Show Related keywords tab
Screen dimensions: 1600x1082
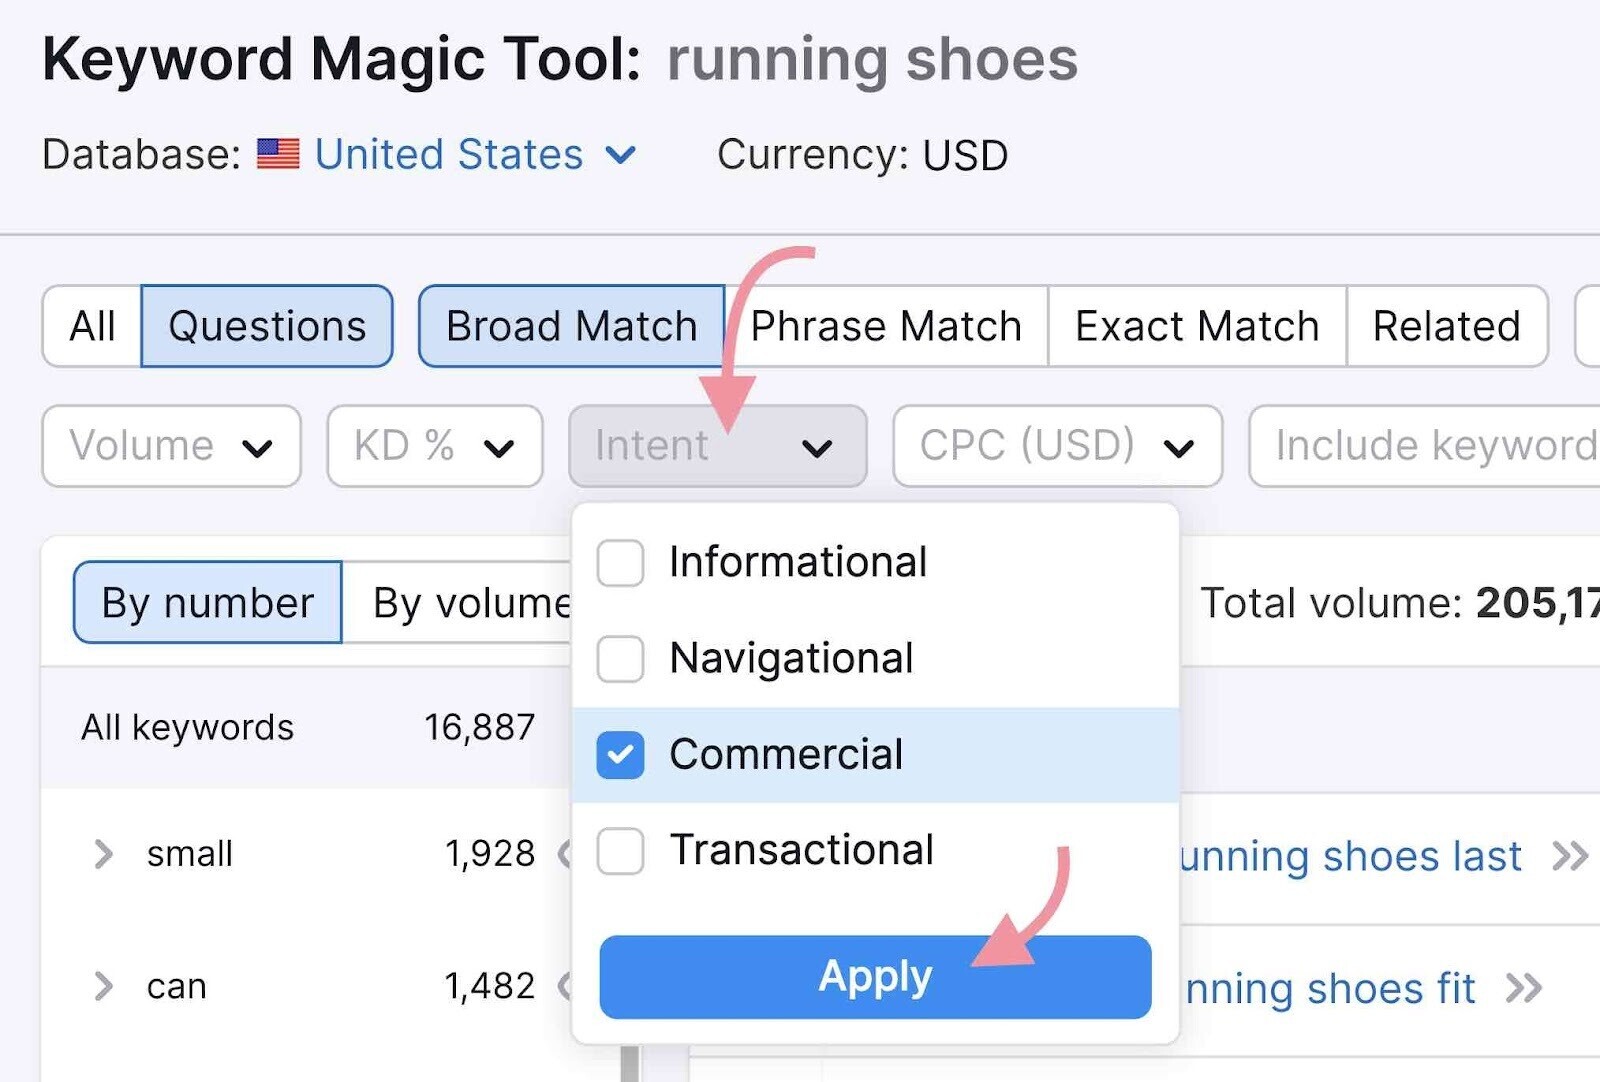coord(1446,326)
